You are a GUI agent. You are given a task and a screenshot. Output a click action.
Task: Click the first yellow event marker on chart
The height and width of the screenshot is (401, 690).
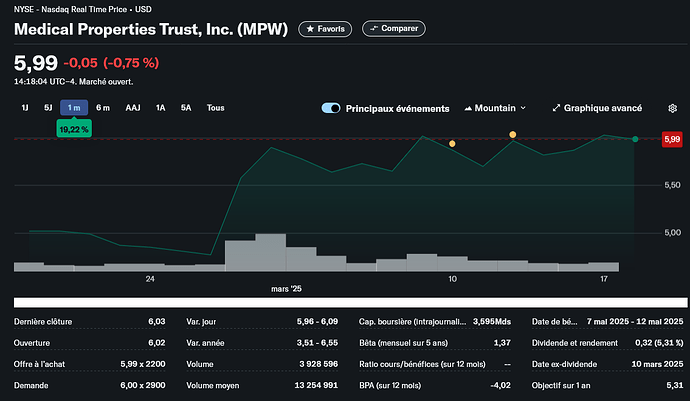[452, 144]
